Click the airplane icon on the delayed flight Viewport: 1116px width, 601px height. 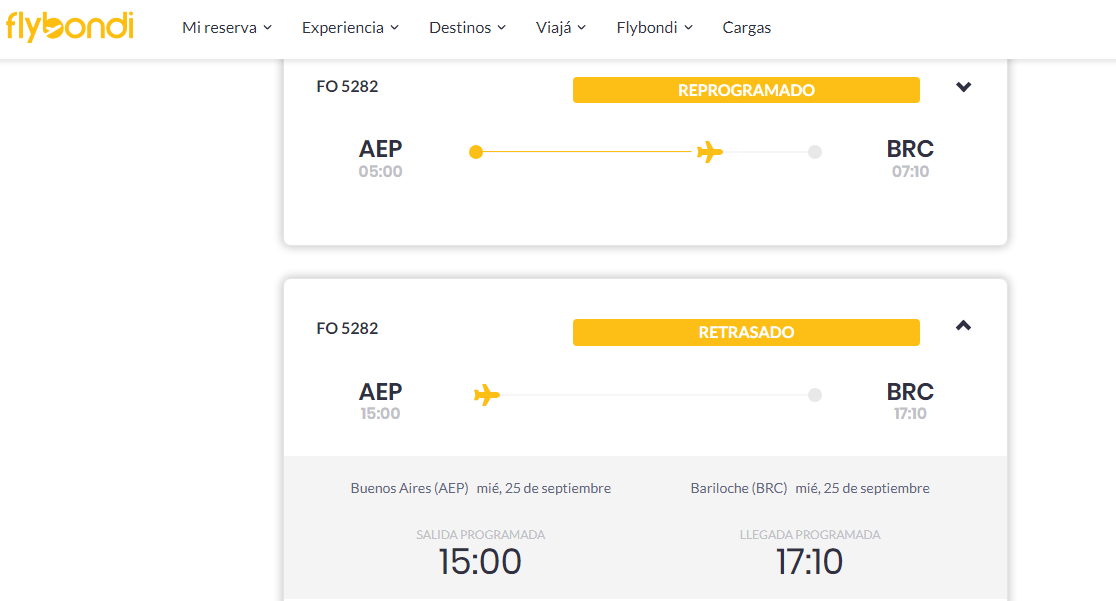[487, 395]
